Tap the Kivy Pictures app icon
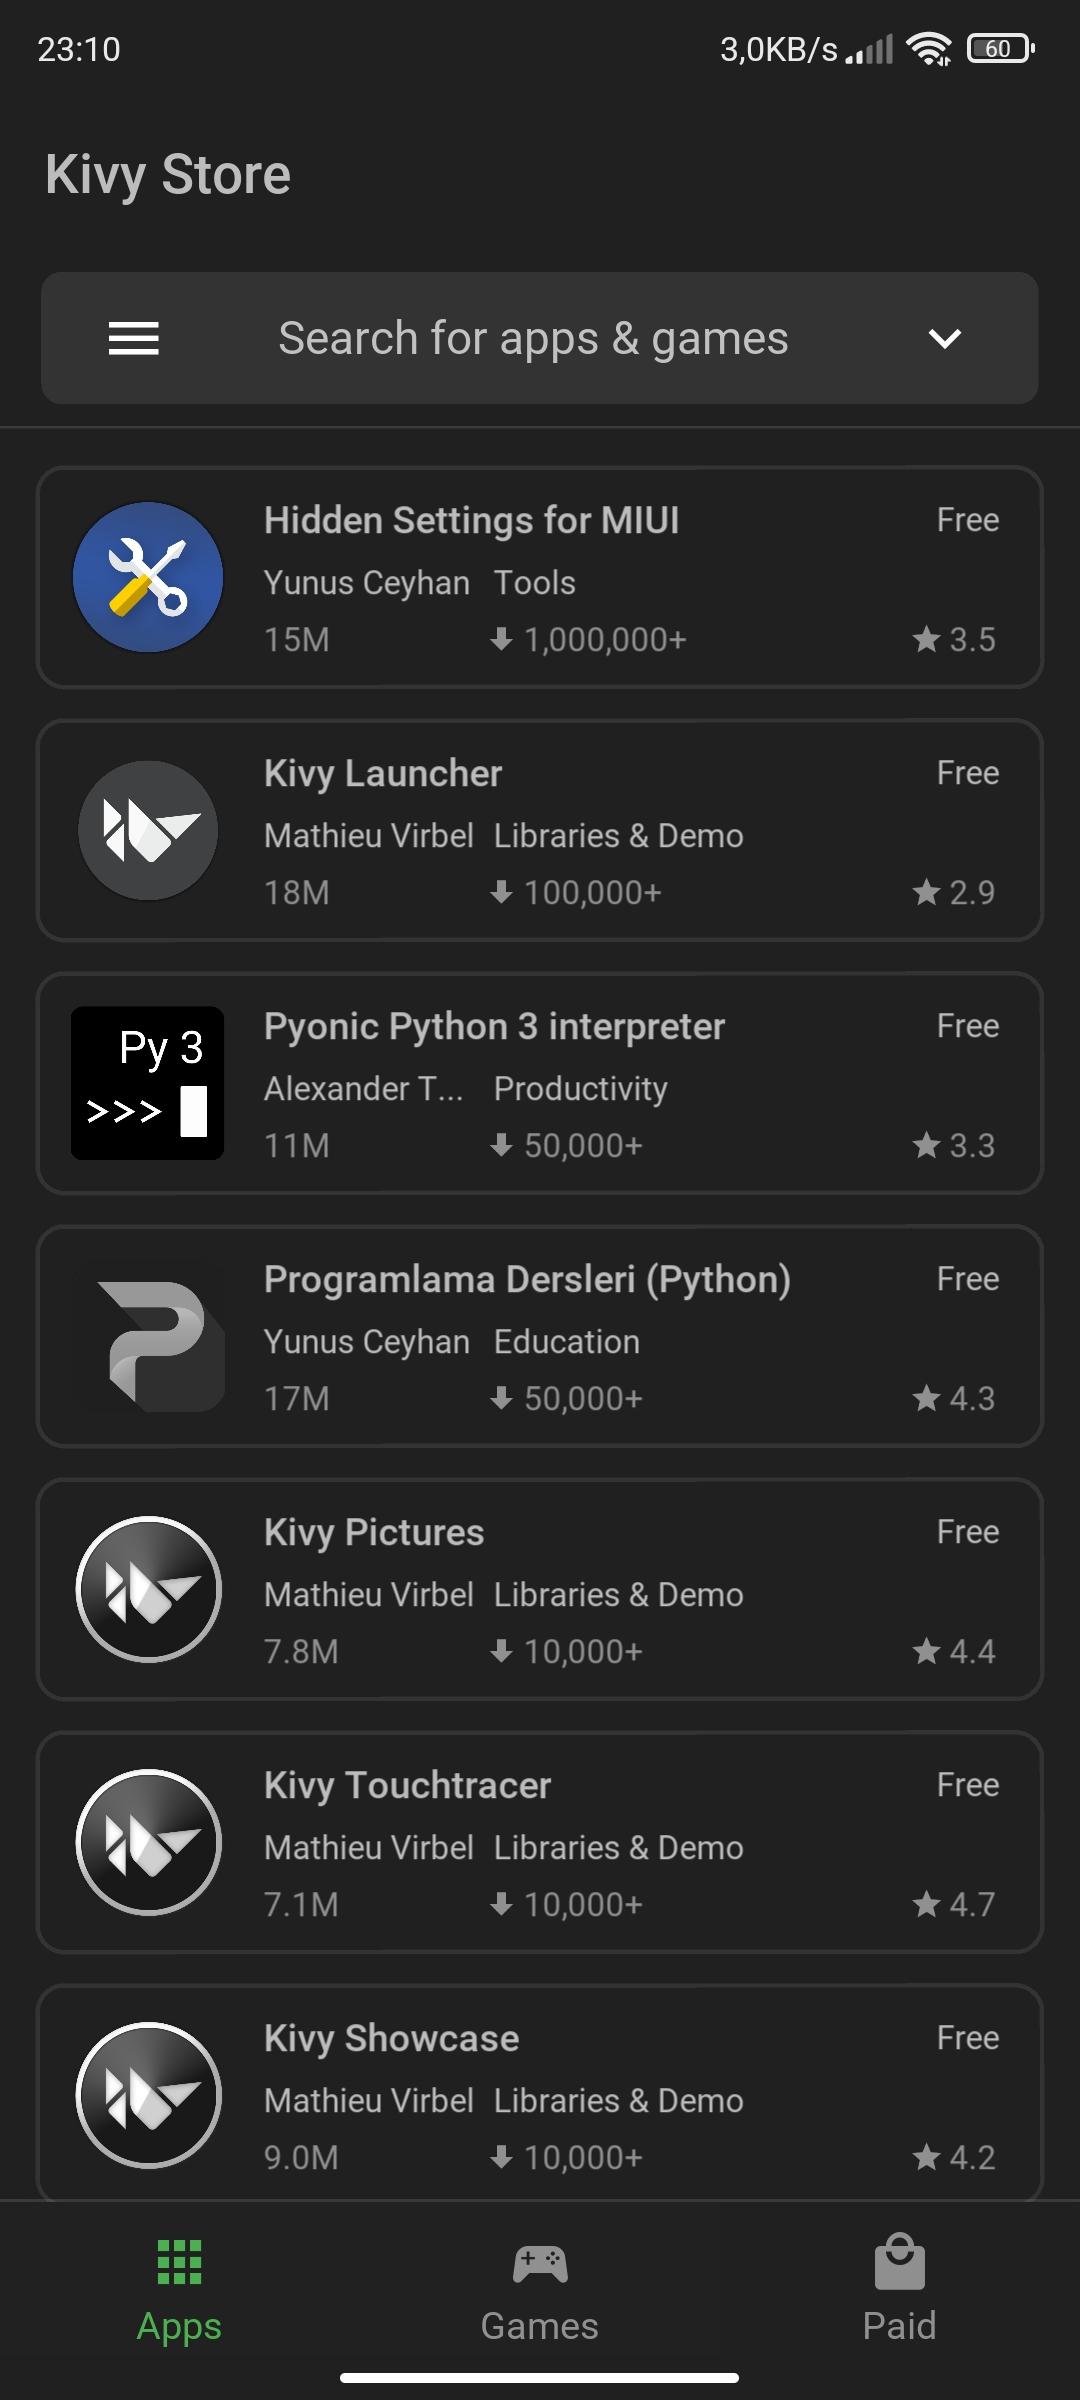 148,1589
